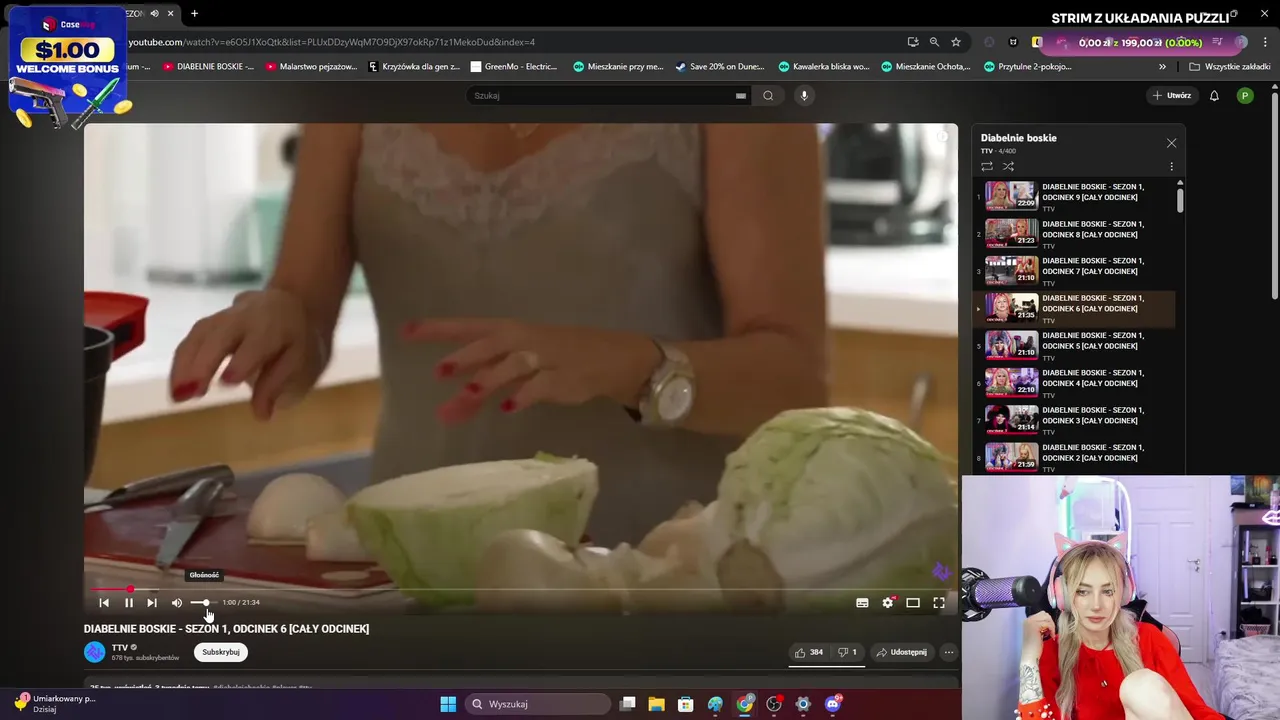This screenshot has height=720, width=1280.
Task: Play Sezon 1, Odcinek 2 from playlist
Action: (x=1075, y=456)
